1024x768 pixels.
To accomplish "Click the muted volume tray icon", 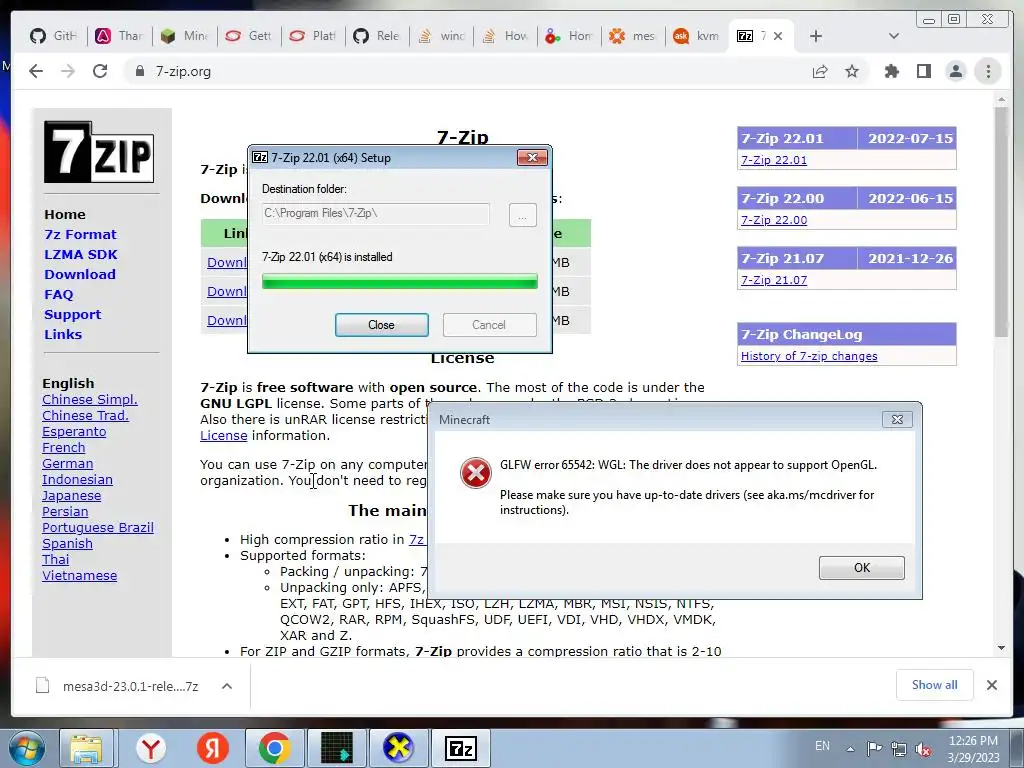I will click(x=923, y=749).
